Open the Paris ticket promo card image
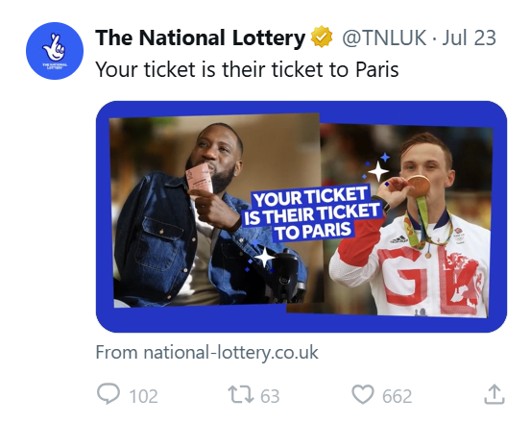 pos(301,217)
